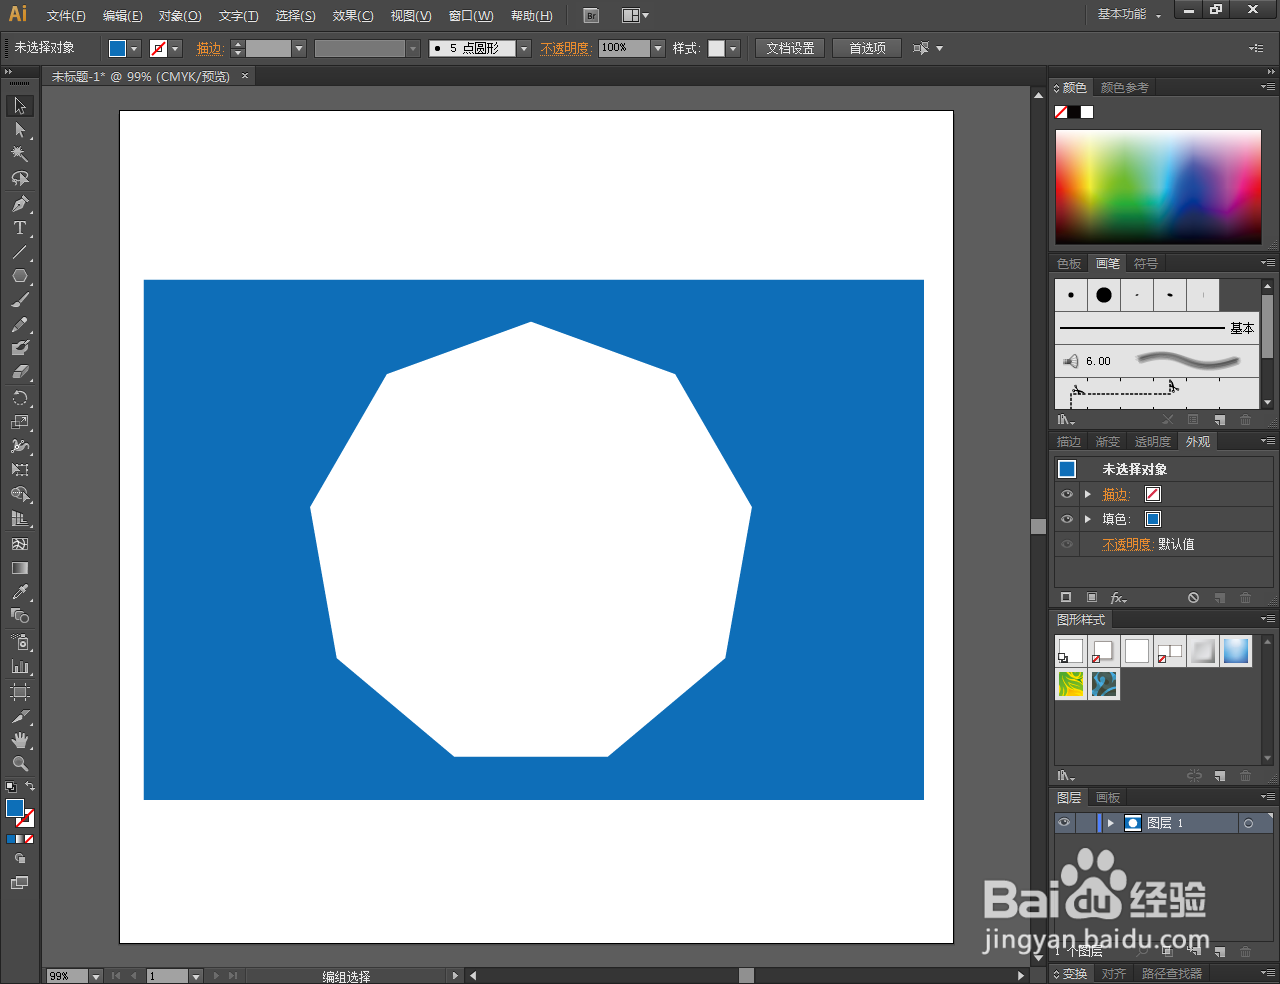Screen dimensions: 1280x984
Task: Open the stroke color dropdown in control bar
Action: click(175, 48)
